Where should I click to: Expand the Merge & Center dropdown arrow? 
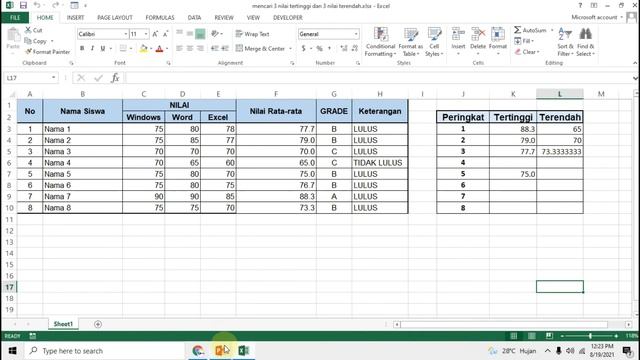coord(290,49)
